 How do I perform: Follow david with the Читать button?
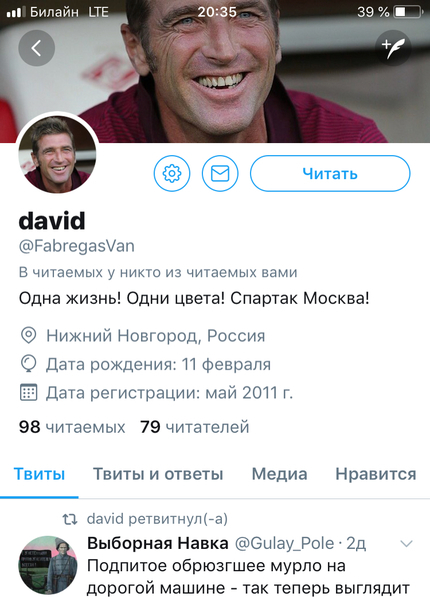click(330, 174)
